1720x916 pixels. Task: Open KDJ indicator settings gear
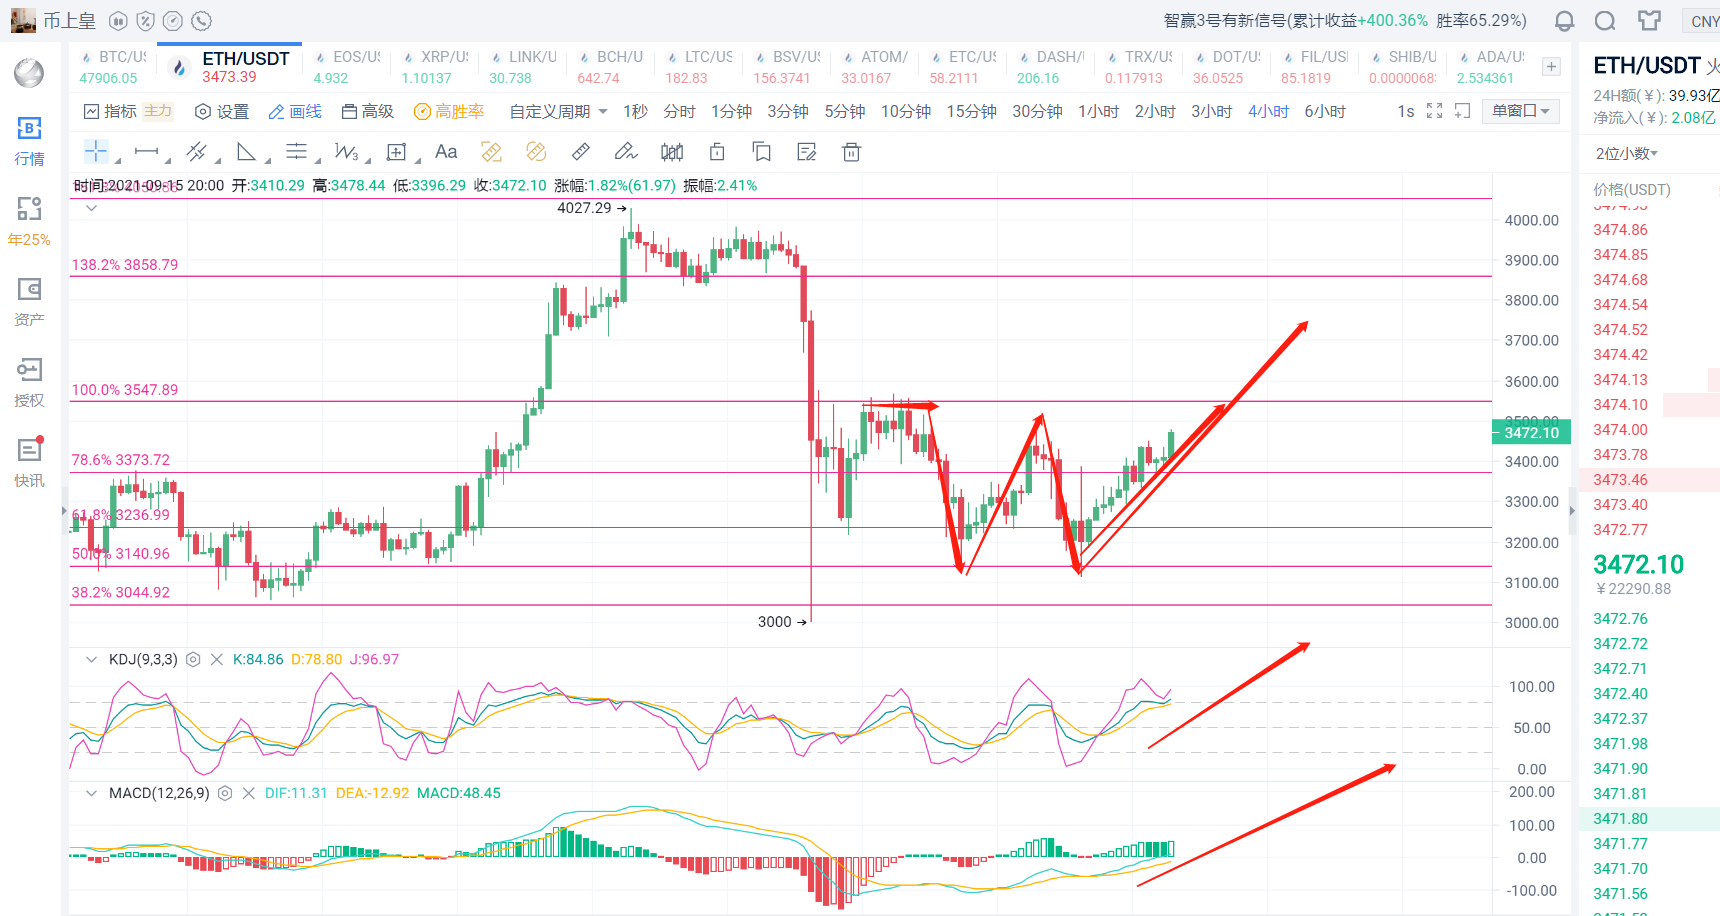click(x=193, y=659)
